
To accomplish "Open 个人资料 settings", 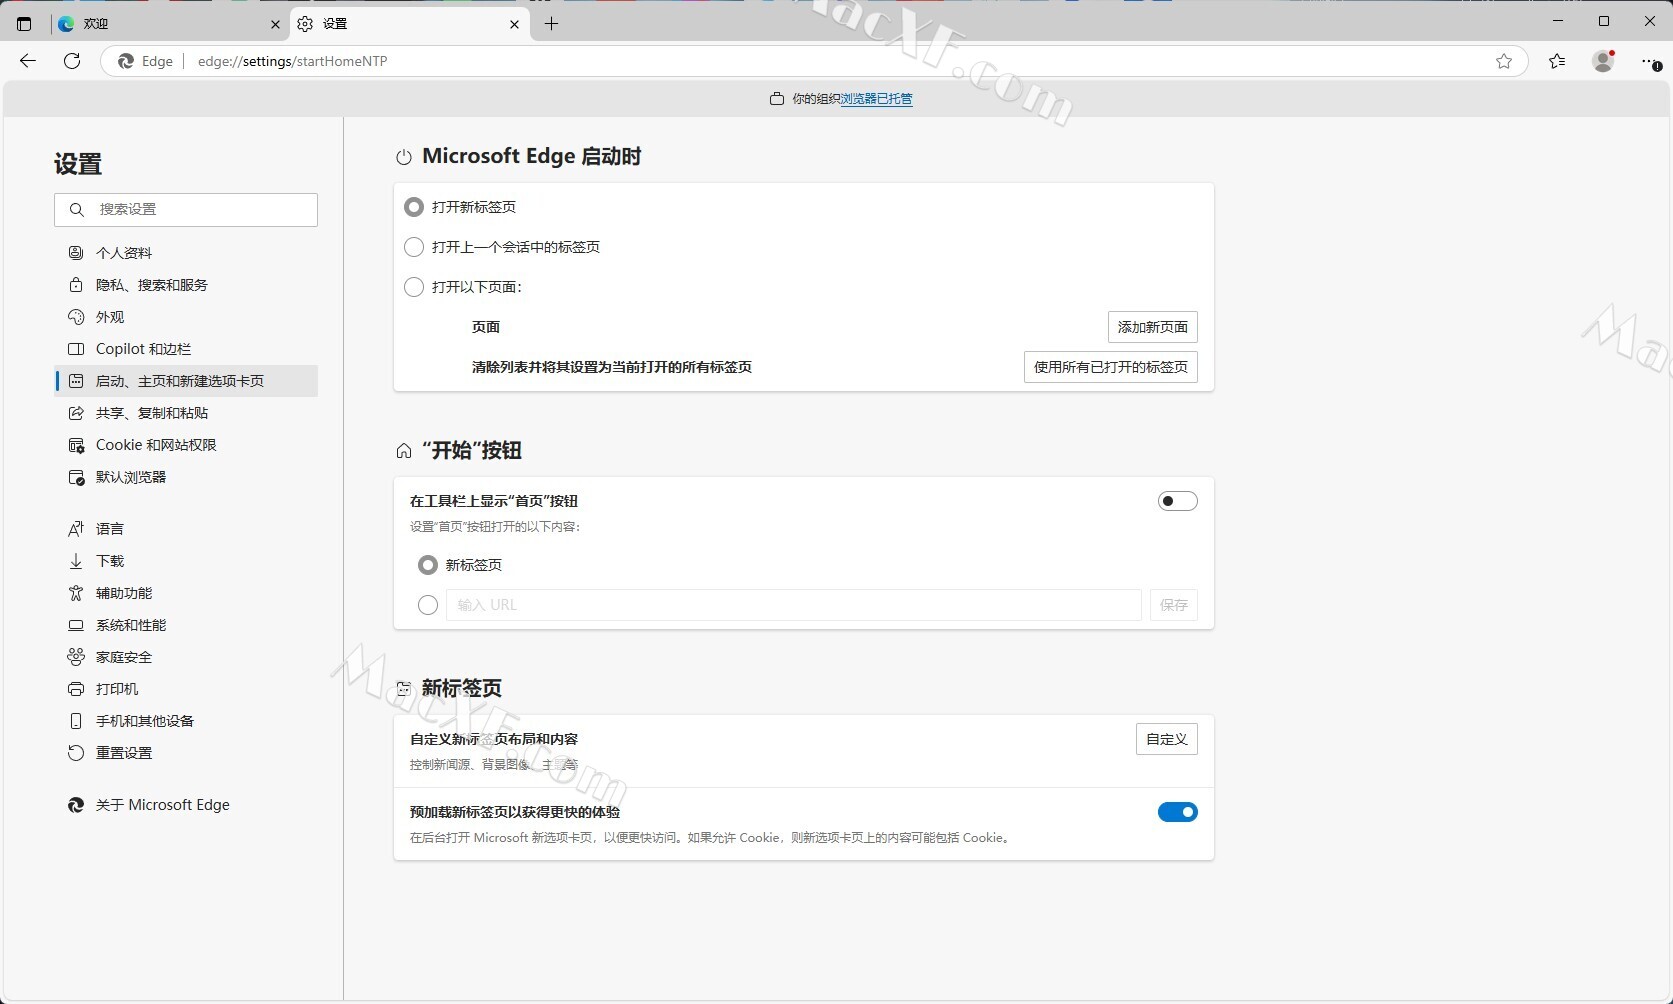I will click(x=186, y=253).
